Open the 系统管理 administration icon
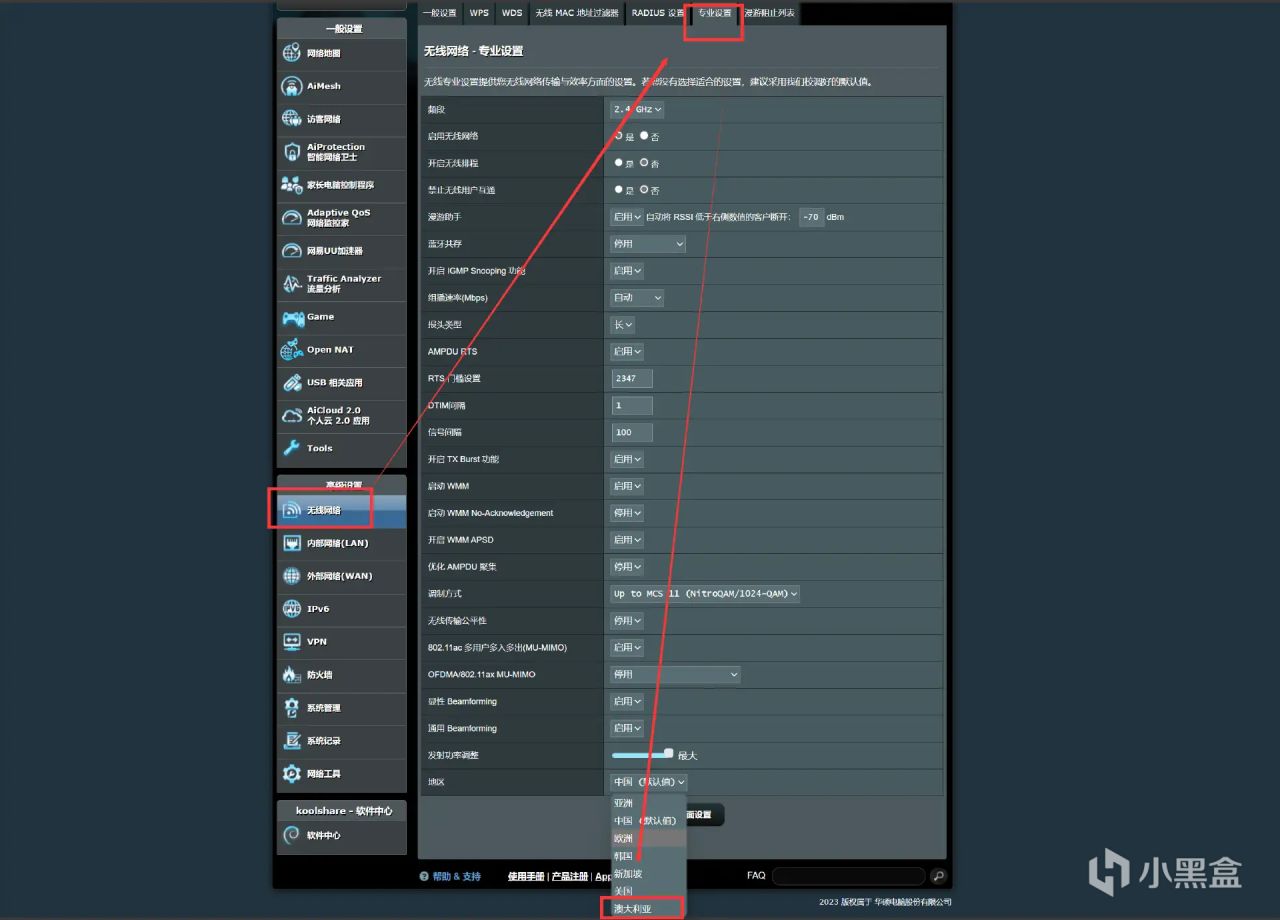 click(291, 708)
